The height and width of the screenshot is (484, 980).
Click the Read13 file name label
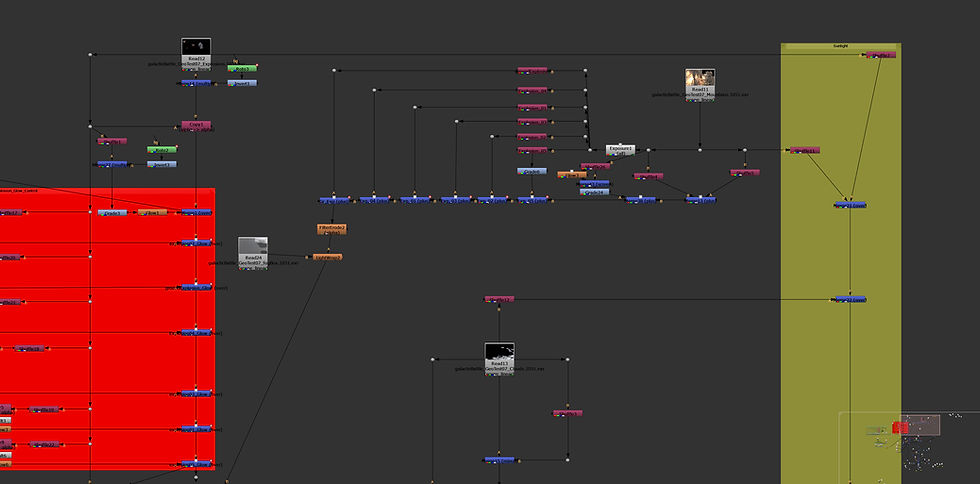coord(499,369)
